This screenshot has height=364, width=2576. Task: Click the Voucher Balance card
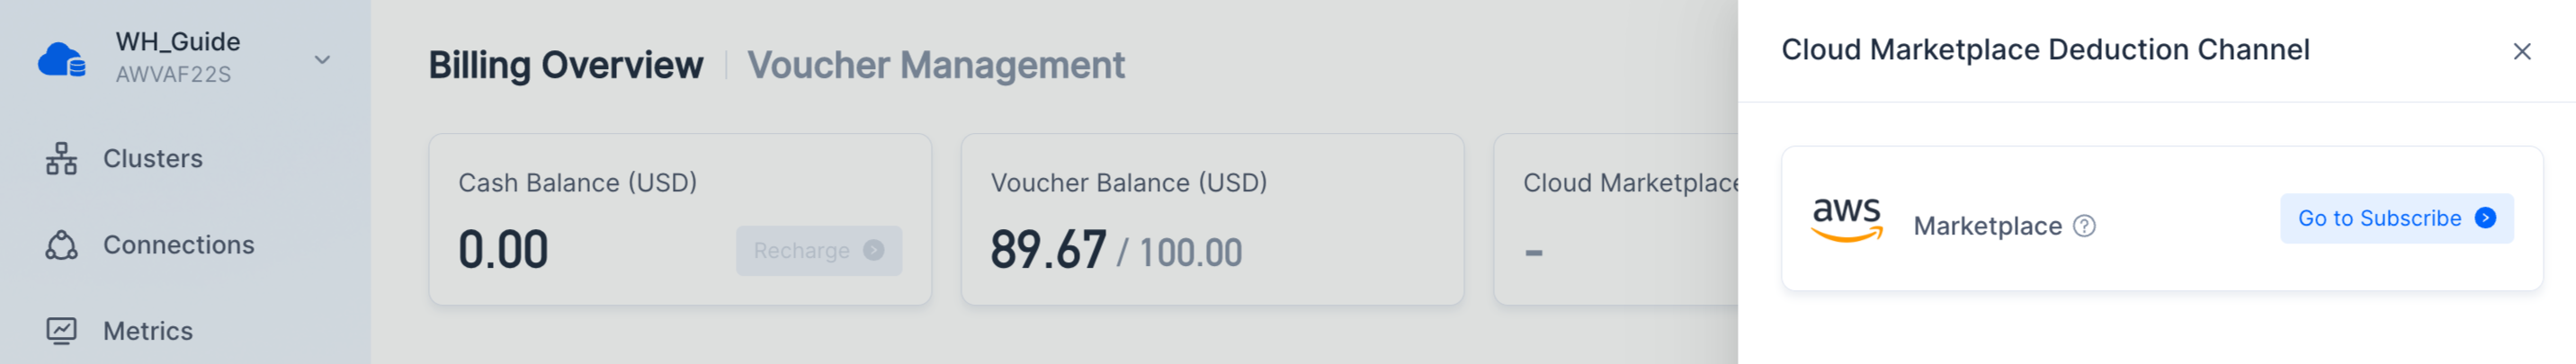1212,219
